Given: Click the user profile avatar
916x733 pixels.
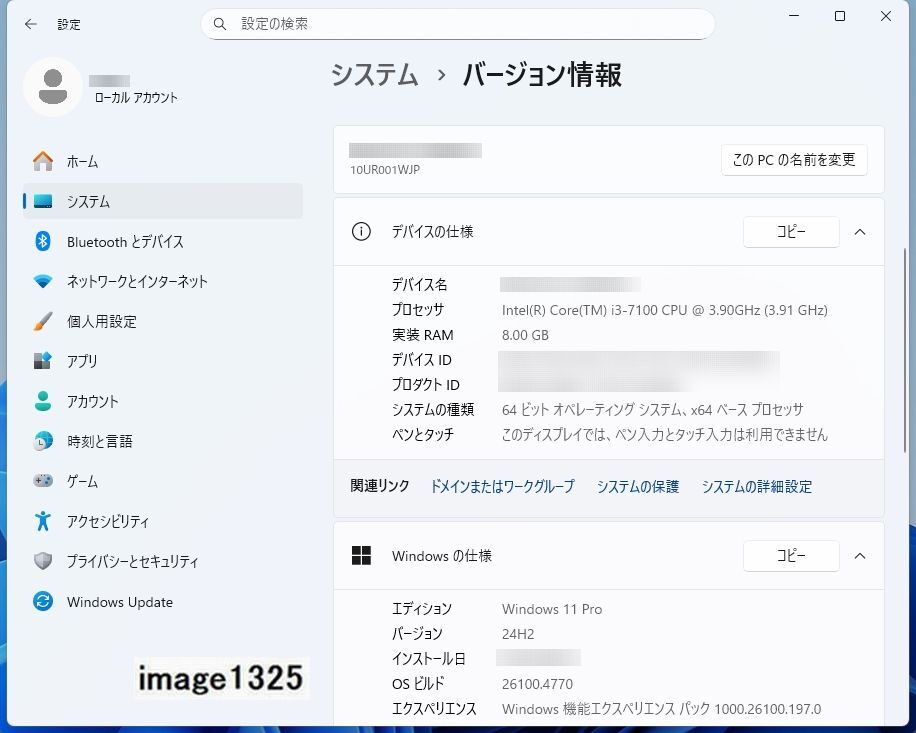Looking at the screenshot, I should click(x=53, y=86).
